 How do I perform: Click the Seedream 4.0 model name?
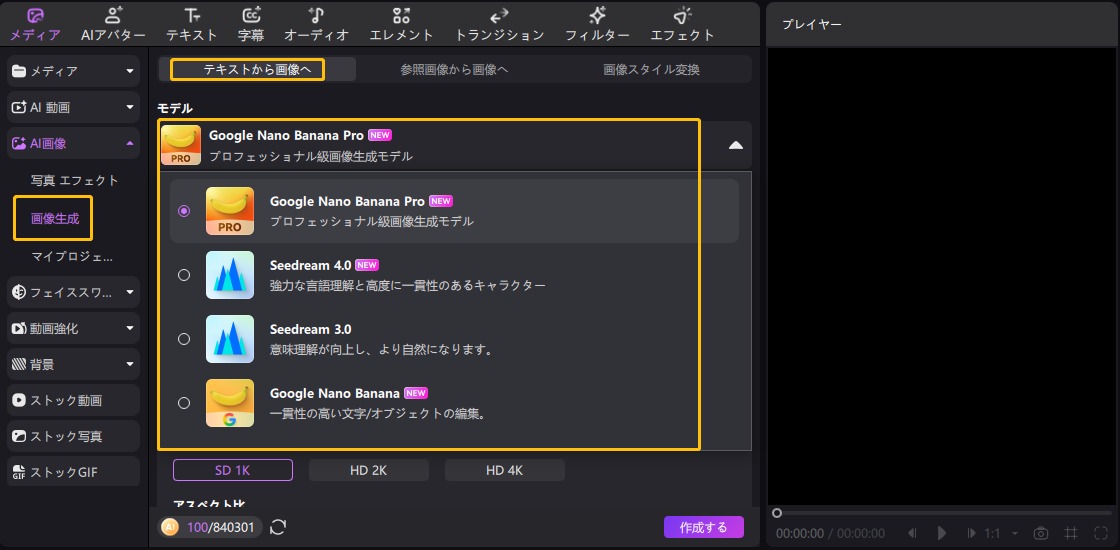click(x=311, y=265)
